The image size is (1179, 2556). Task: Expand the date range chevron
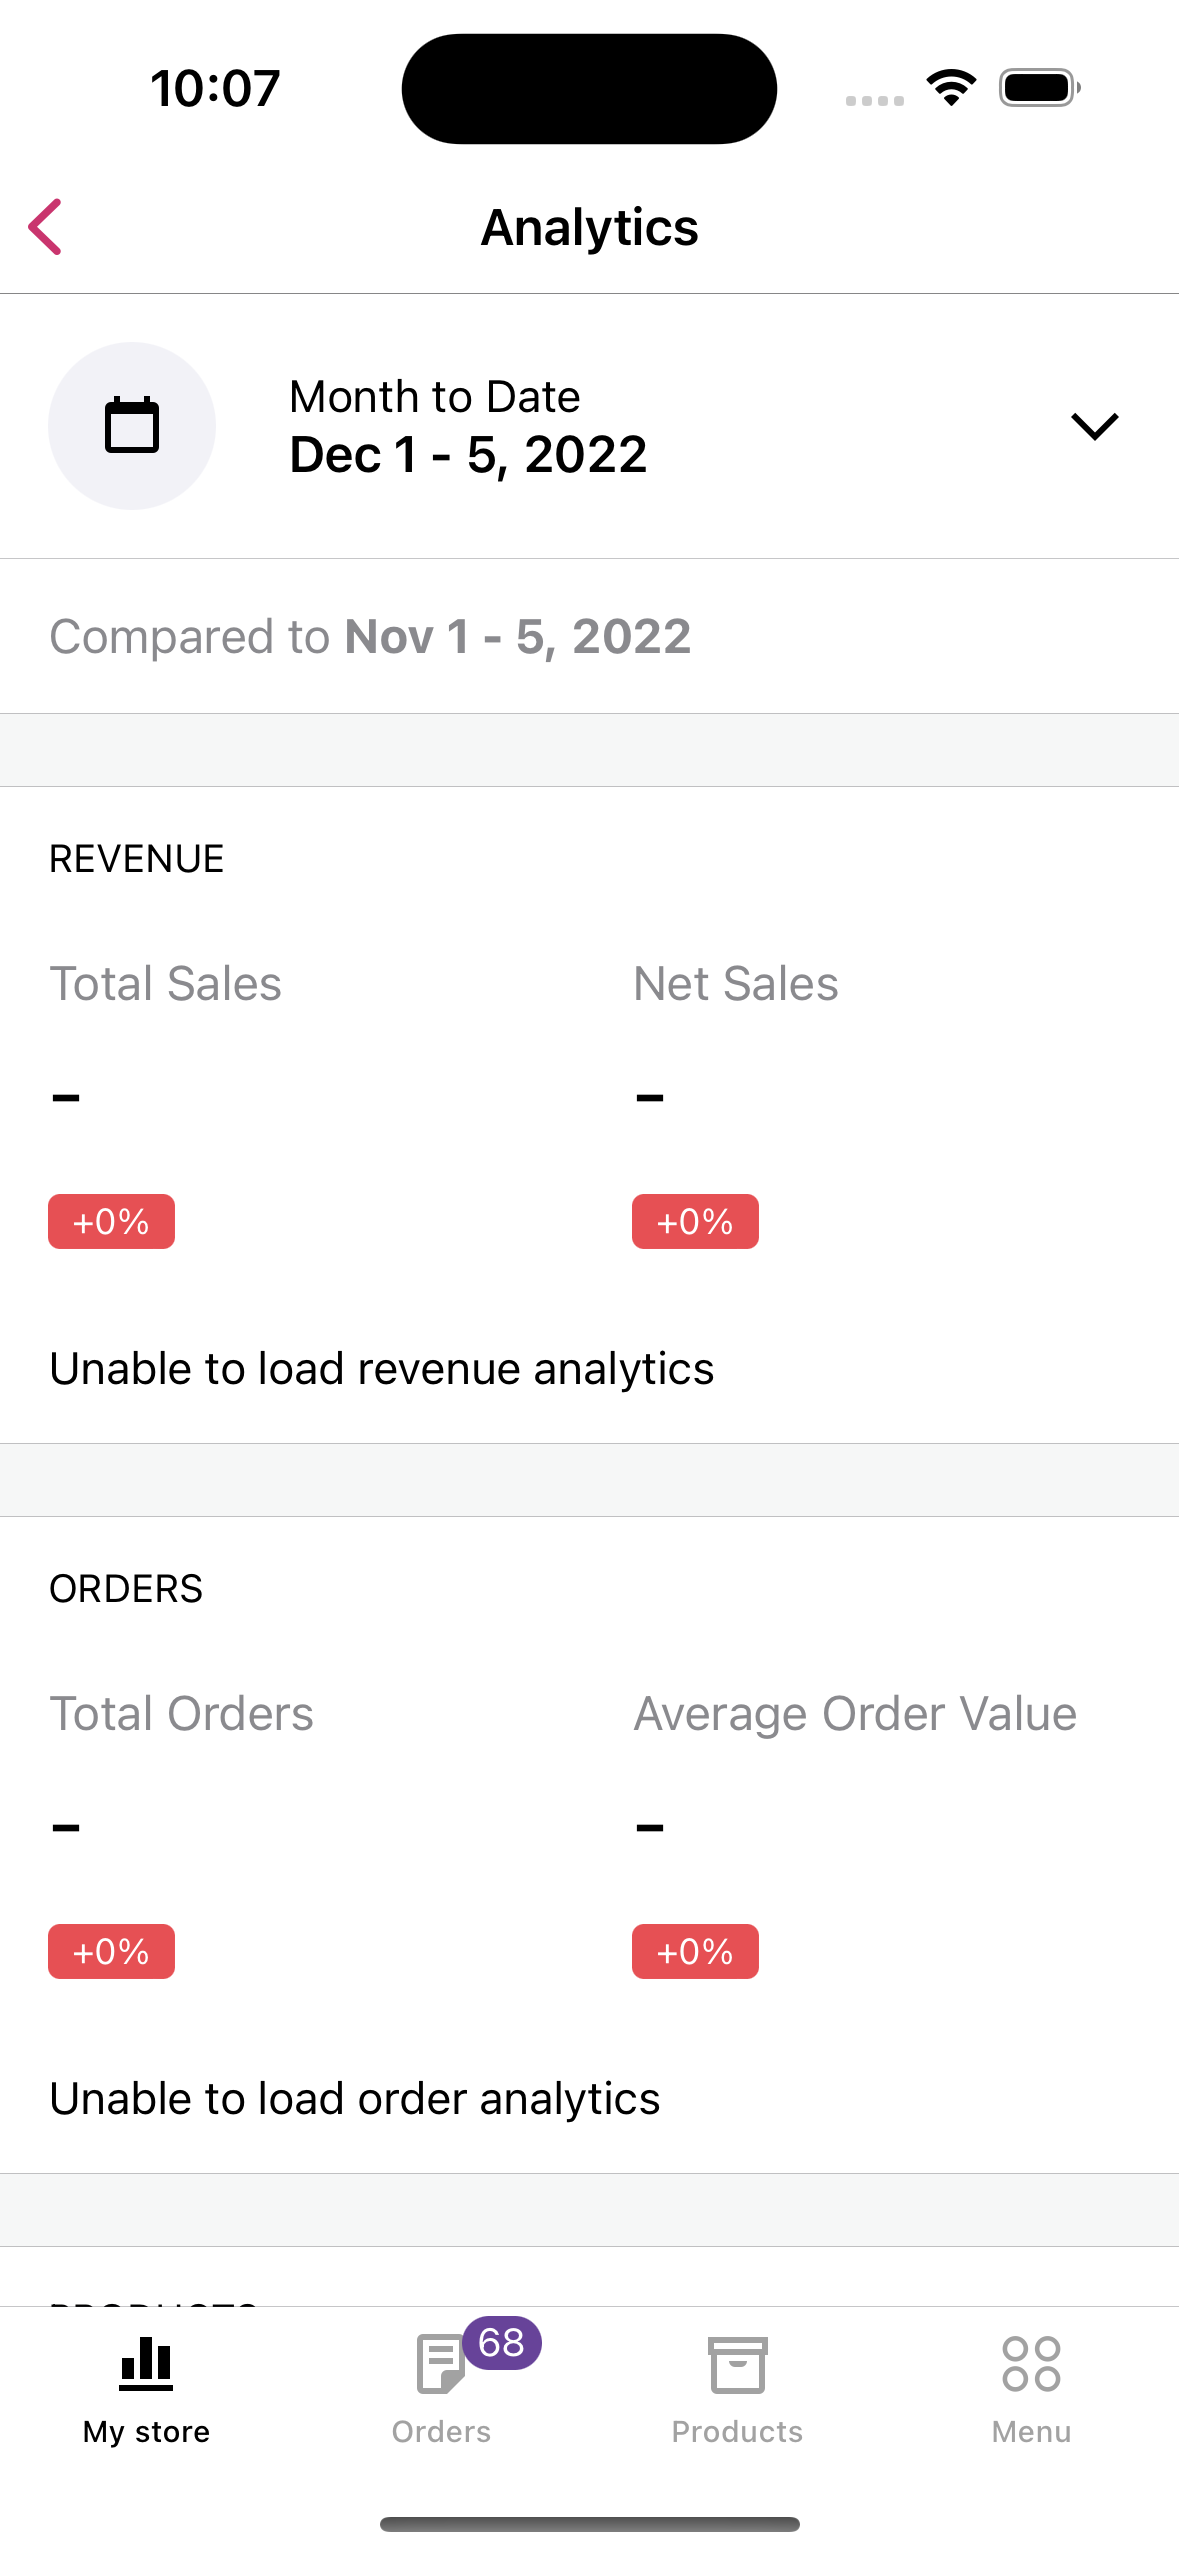pos(1094,426)
